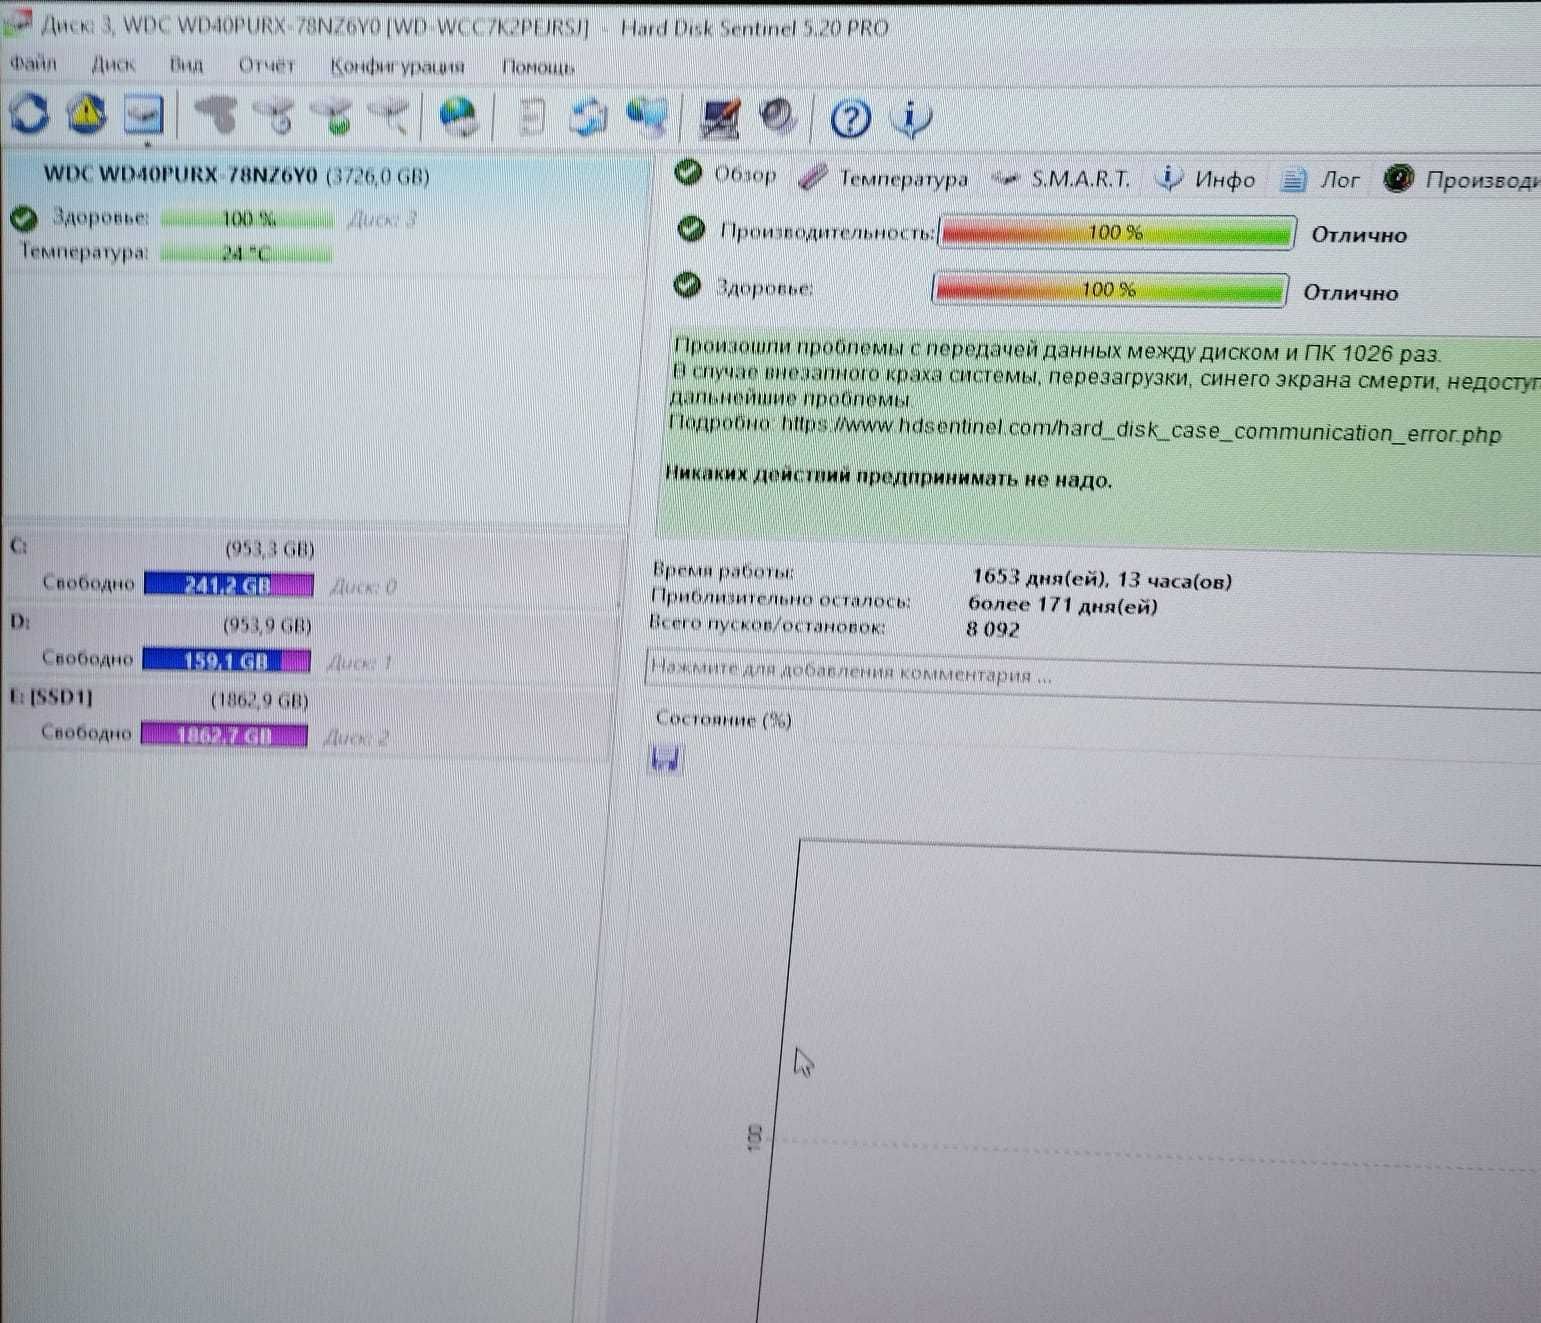Click the C: free space bar 241,2 GB
The height and width of the screenshot is (1323, 1541).
228,584
